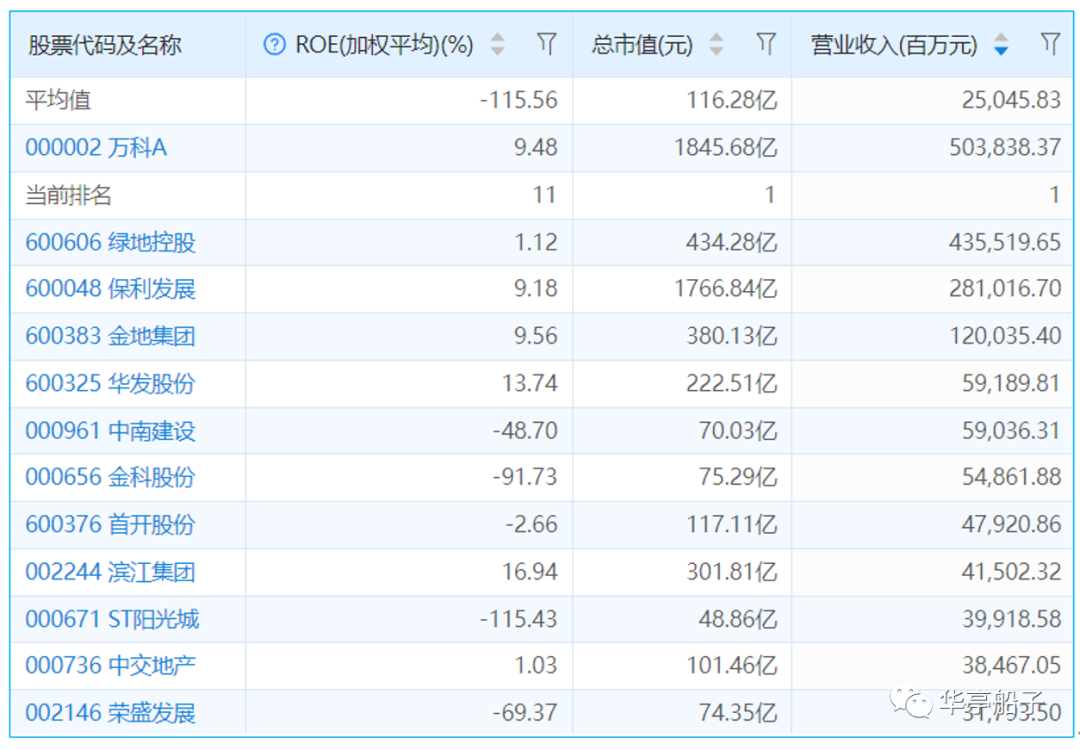
Task: Click 中南建设 revenue 59,036.31
Action: pyautogui.click(x=1011, y=430)
